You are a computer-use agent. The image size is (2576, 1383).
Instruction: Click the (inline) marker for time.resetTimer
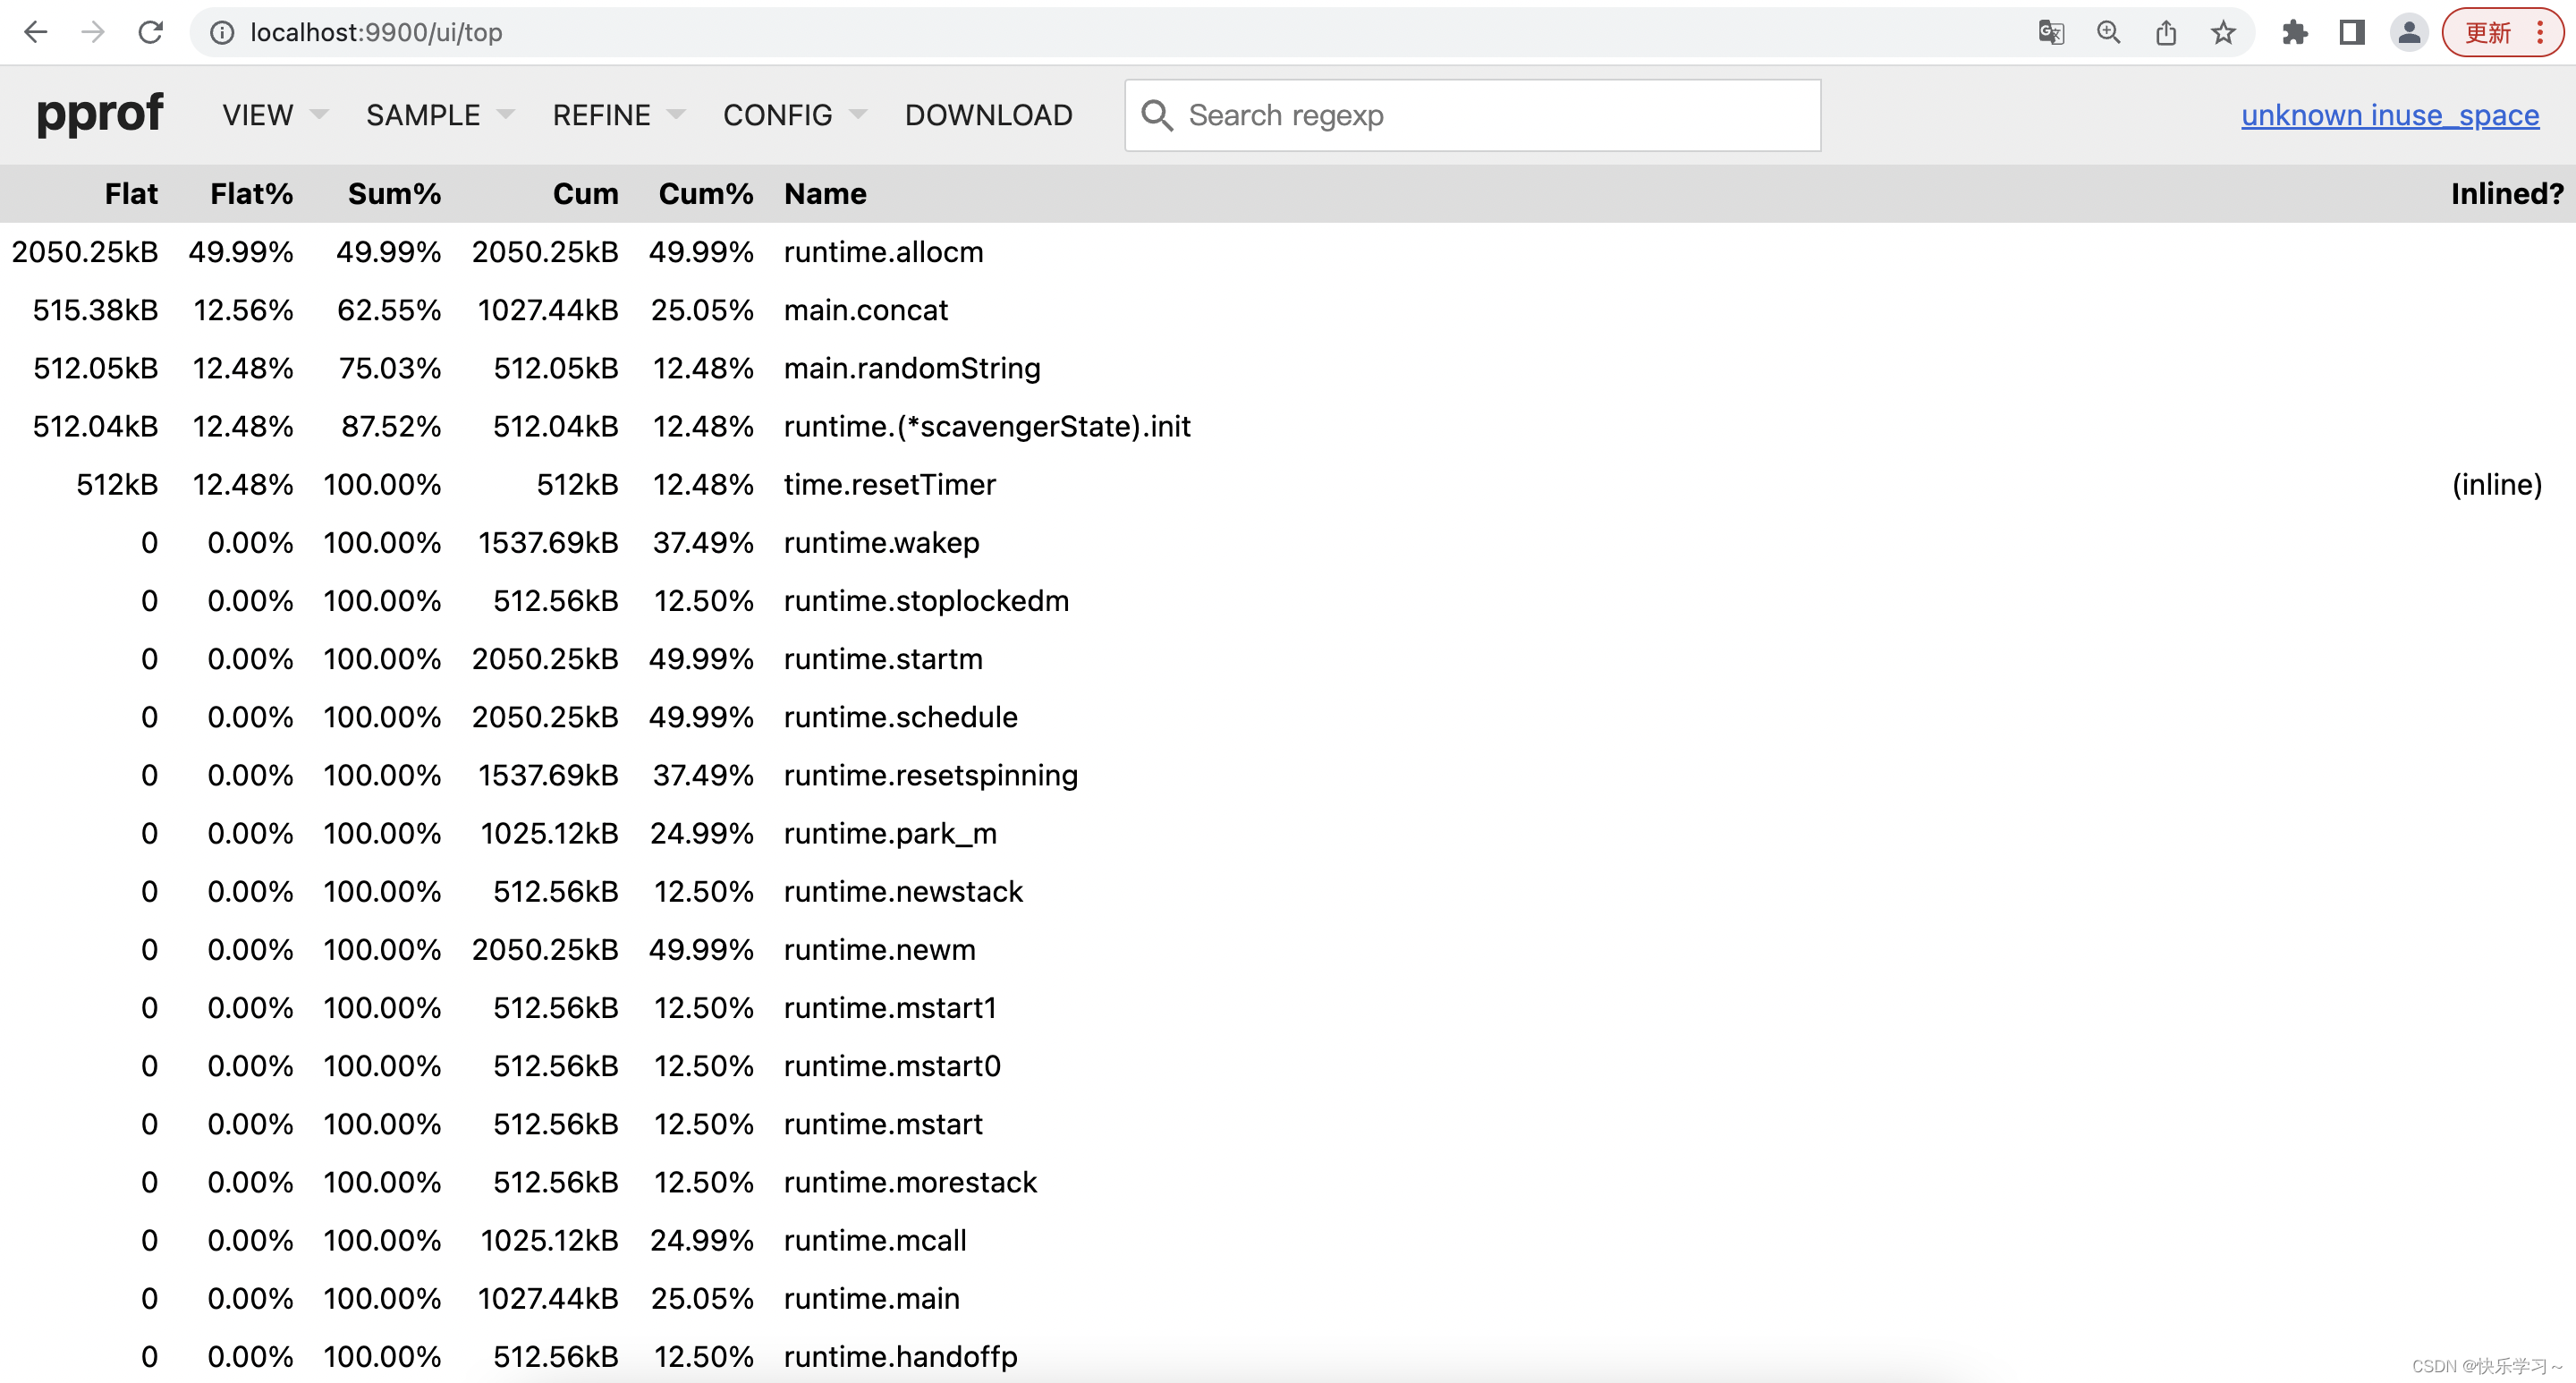click(2496, 484)
